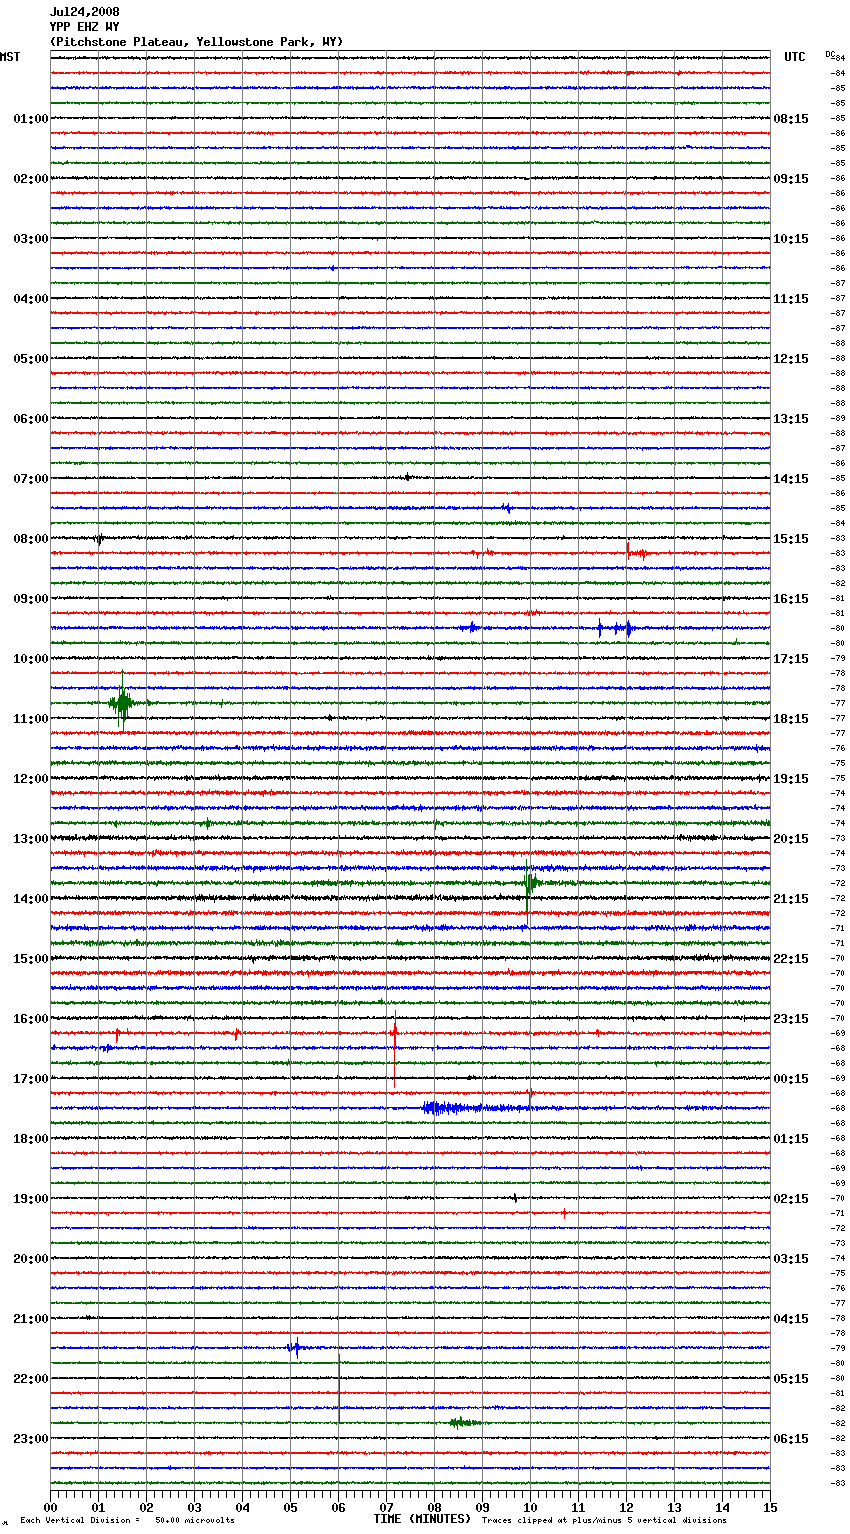This screenshot has height=1534, width=850.
Task: Click the red event after 08:00 MST near minute 12
Action: point(636,552)
